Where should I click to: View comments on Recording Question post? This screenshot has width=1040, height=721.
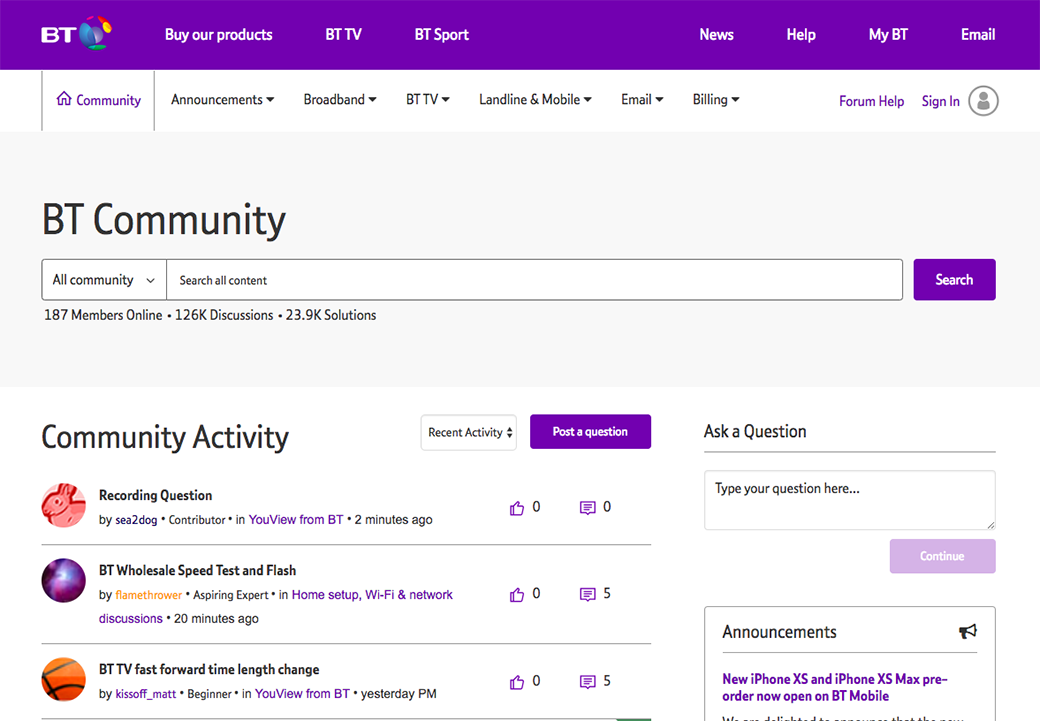pos(588,508)
